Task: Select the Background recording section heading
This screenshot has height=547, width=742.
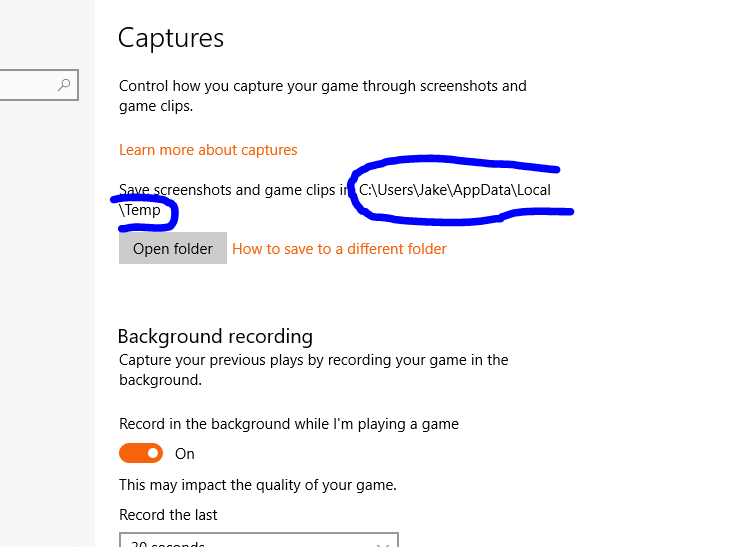Action: [x=215, y=336]
